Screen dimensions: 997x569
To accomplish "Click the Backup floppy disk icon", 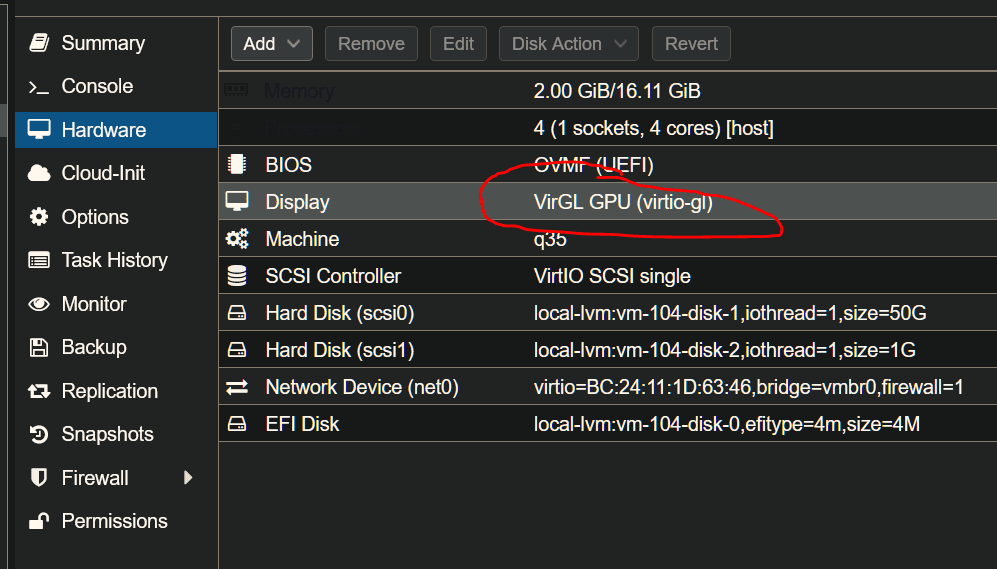I will 39,347.
